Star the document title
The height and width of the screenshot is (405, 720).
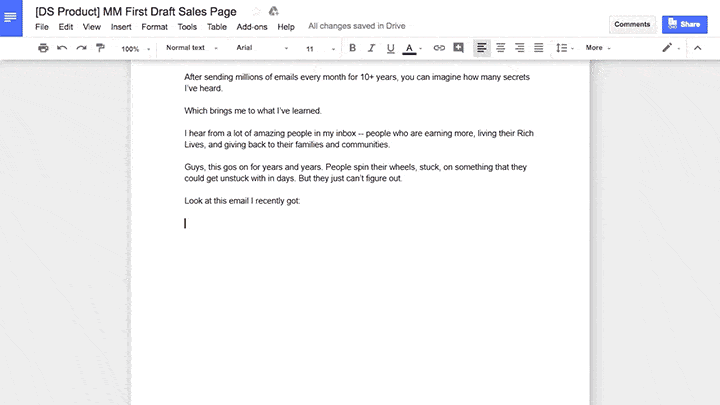coord(256,11)
